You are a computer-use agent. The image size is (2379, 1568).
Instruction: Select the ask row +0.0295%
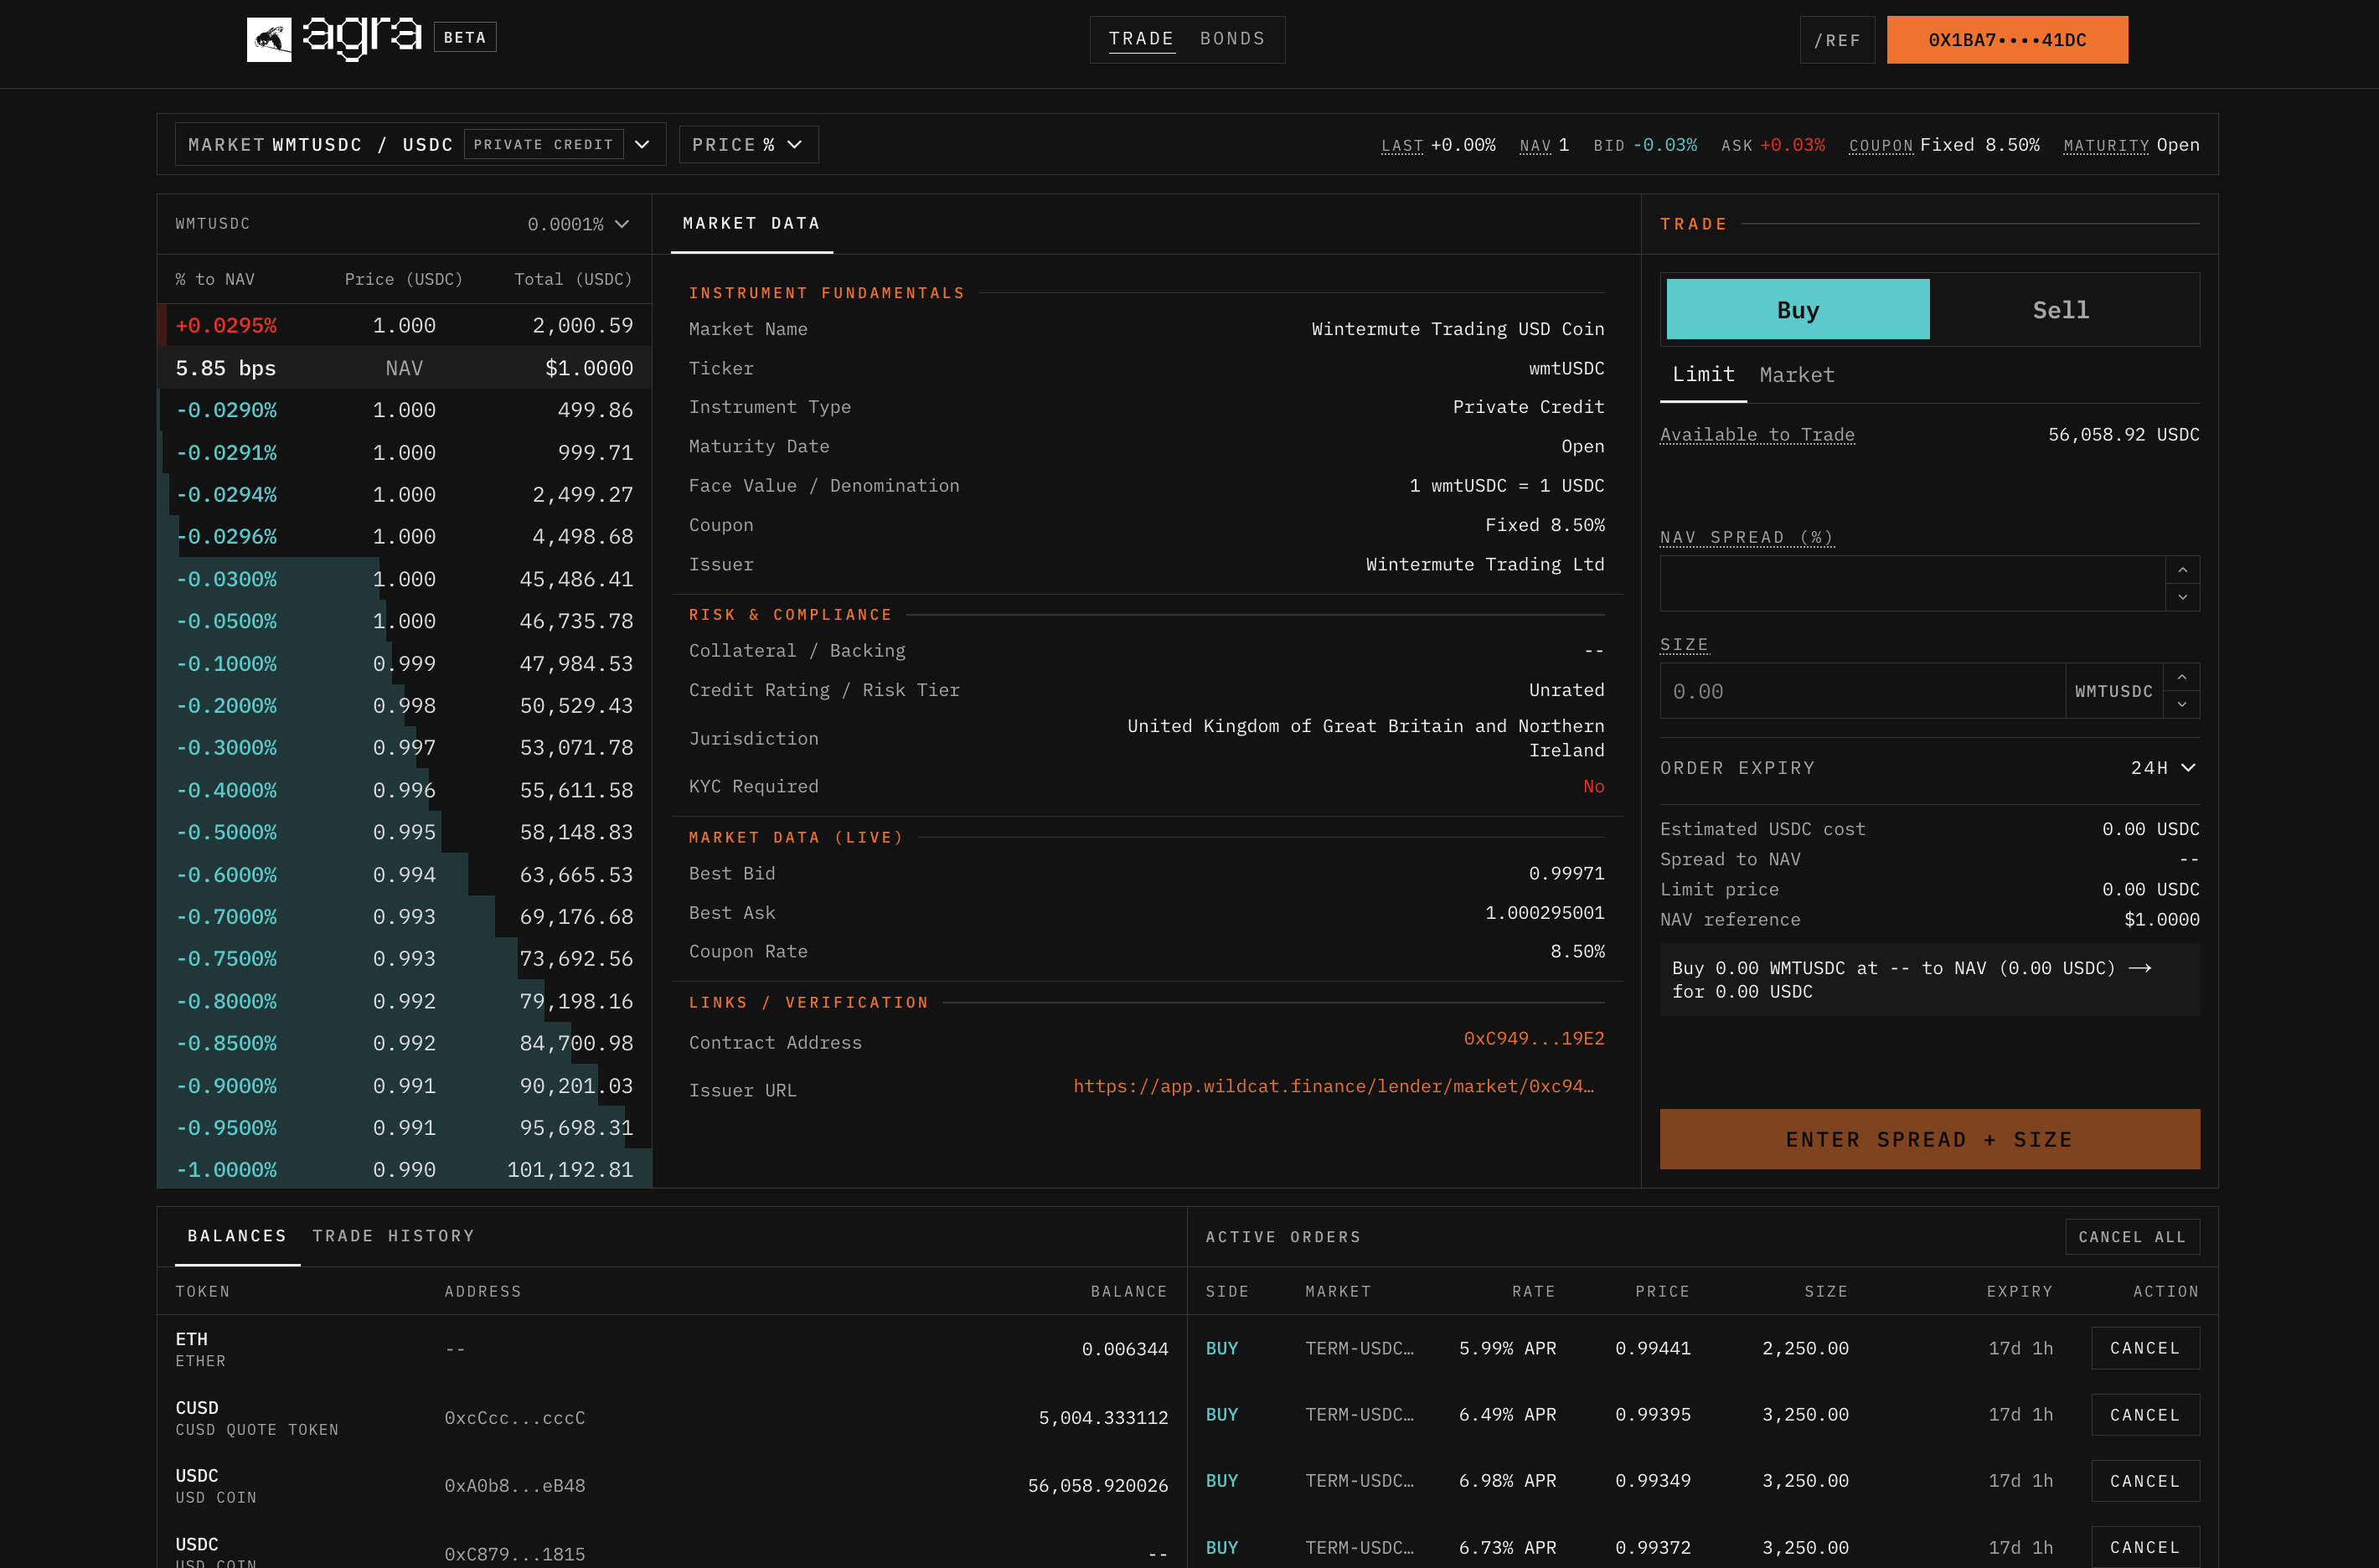pos(404,326)
